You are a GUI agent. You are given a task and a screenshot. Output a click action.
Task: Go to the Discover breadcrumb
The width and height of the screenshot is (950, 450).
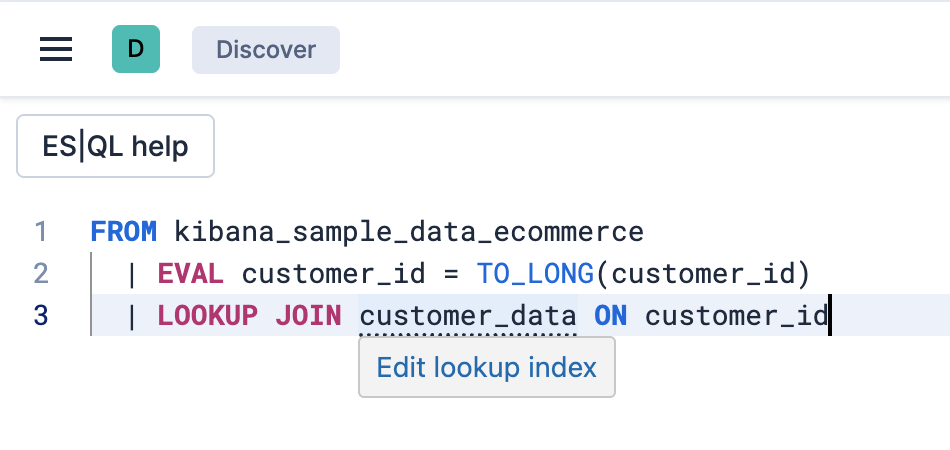pyautogui.click(x=266, y=50)
